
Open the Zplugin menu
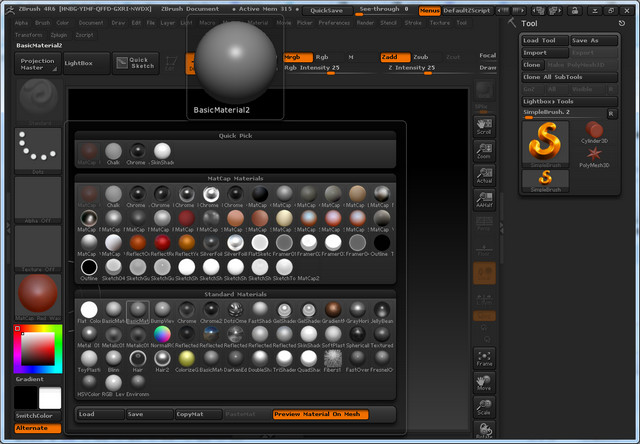pyautogui.click(x=59, y=35)
